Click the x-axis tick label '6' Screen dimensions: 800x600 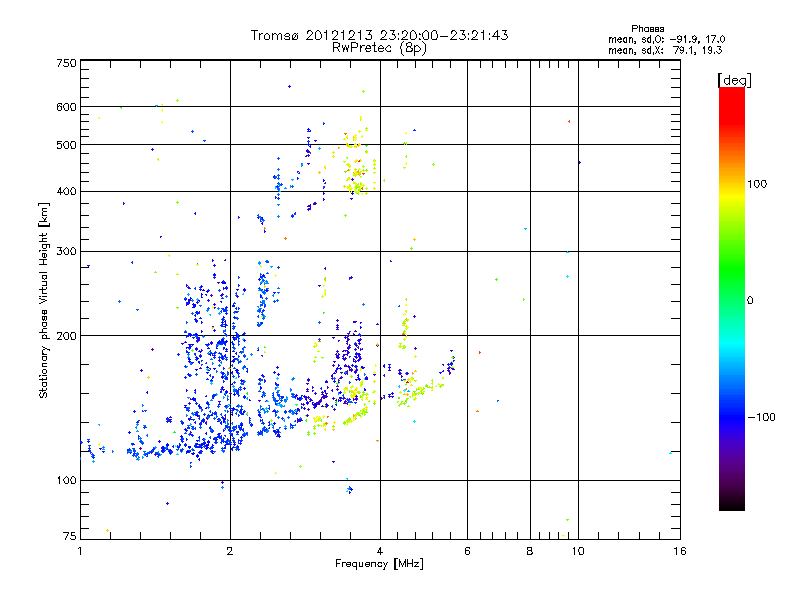tap(467, 551)
